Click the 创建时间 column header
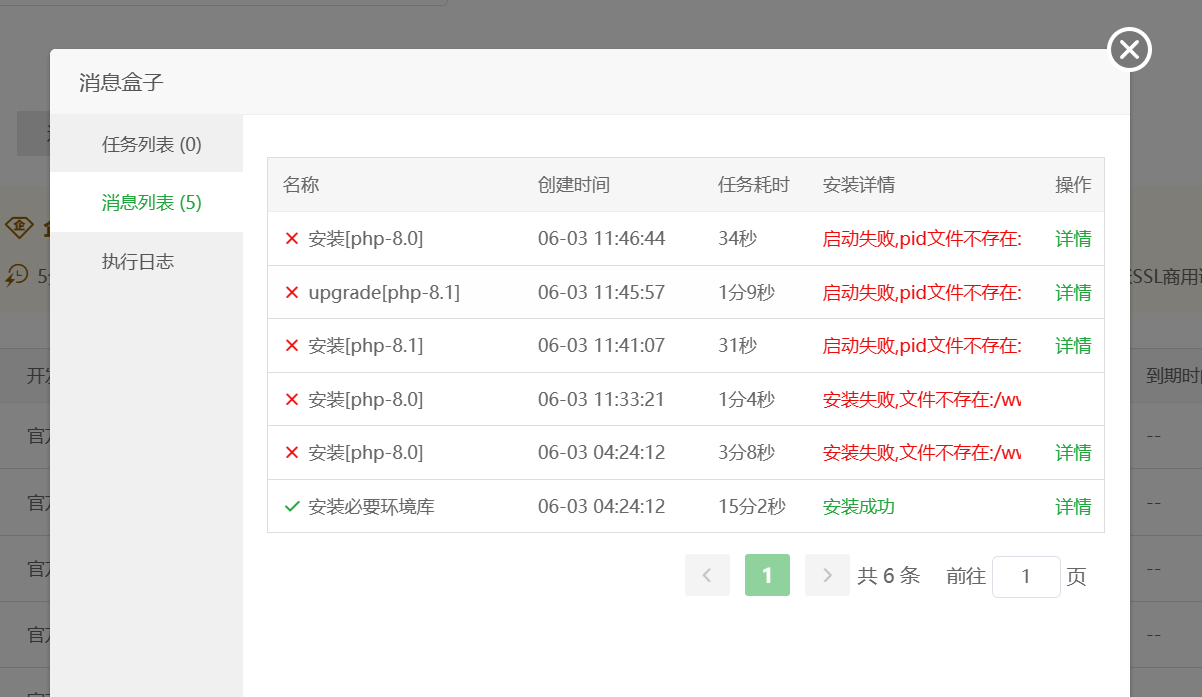1202x697 pixels. point(574,185)
